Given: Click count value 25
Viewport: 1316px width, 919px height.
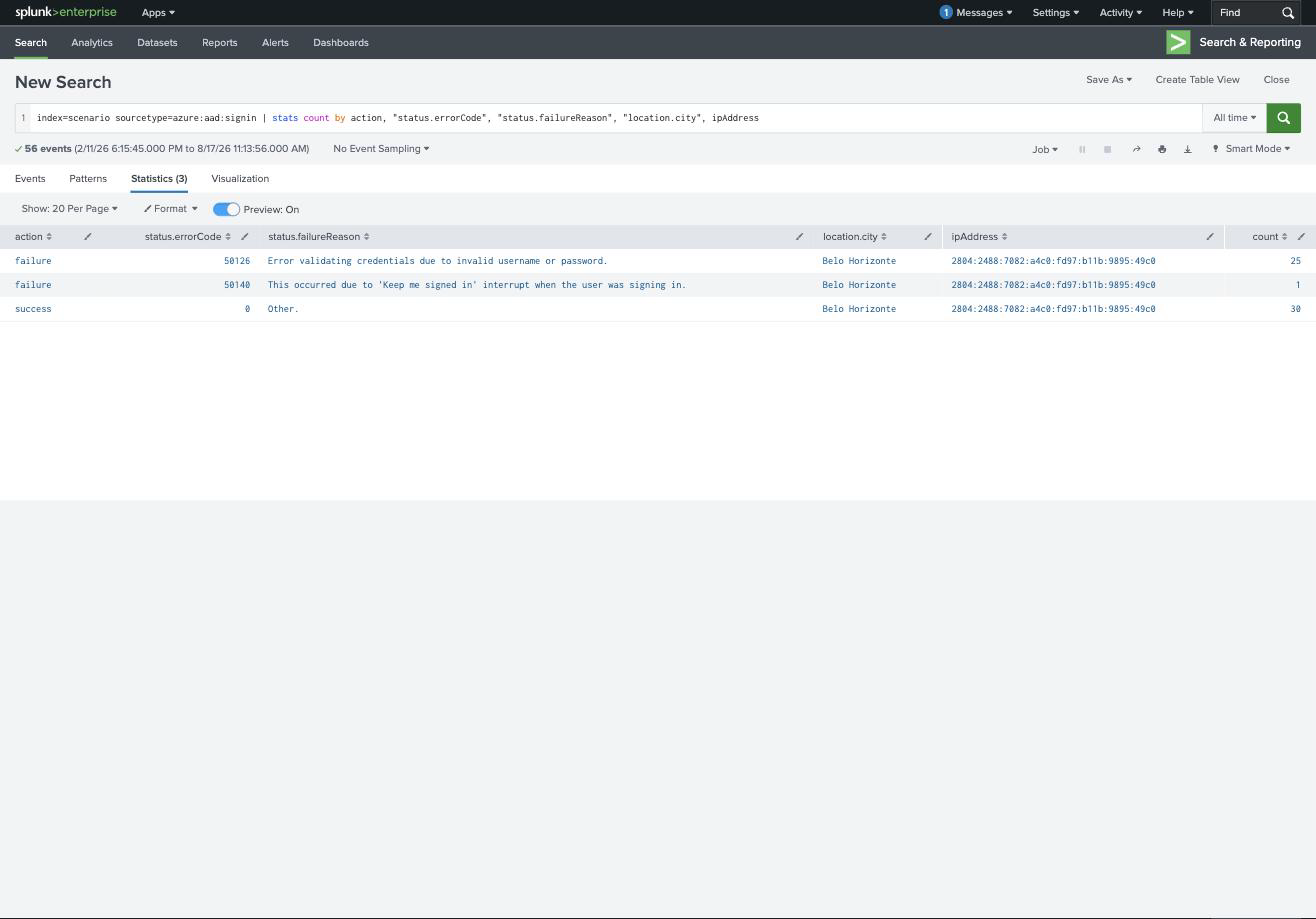Looking at the screenshot, I should pyautogui.click(x=1295, y=261).
